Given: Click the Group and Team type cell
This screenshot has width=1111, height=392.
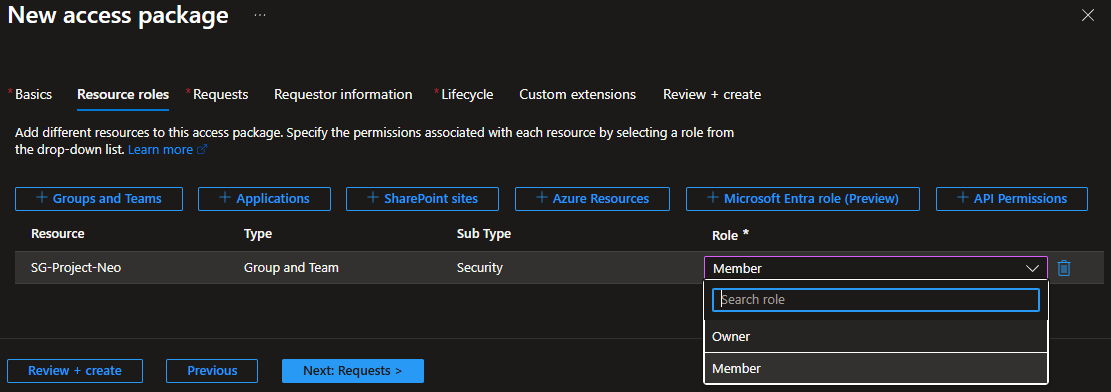Looking at the screenshot, I should [291, 268].
